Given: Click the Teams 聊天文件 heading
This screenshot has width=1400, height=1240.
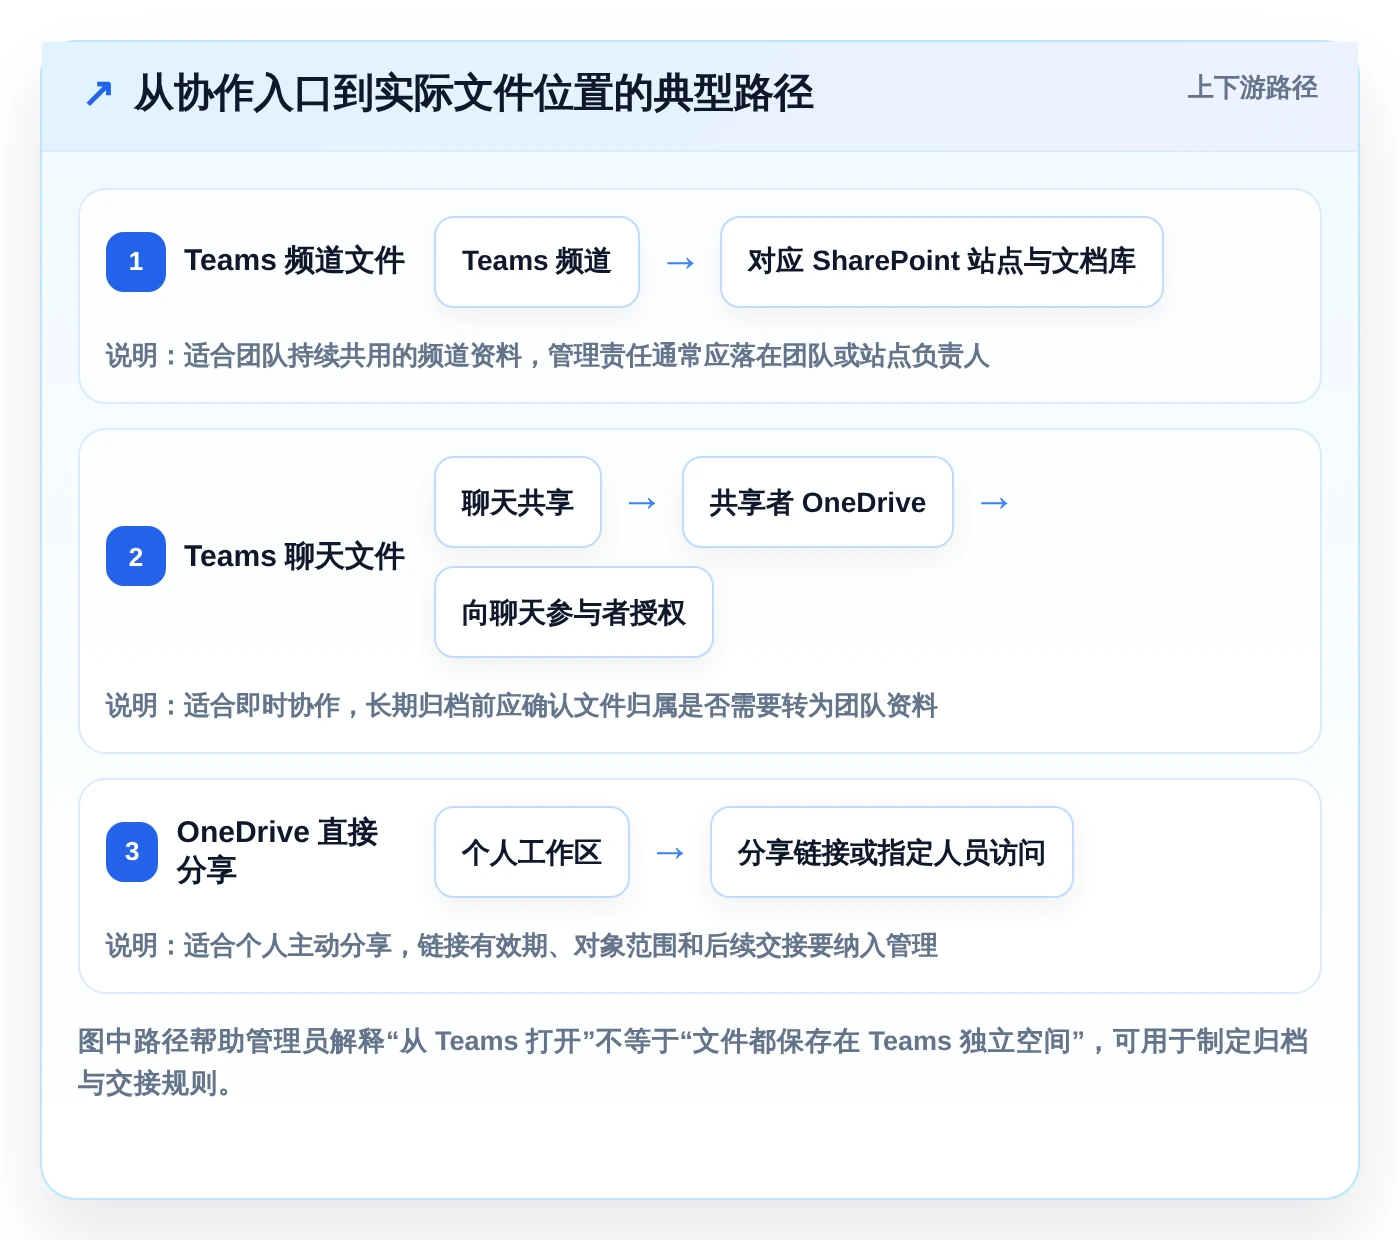Looking at the screenshot, I should (294, 557).
